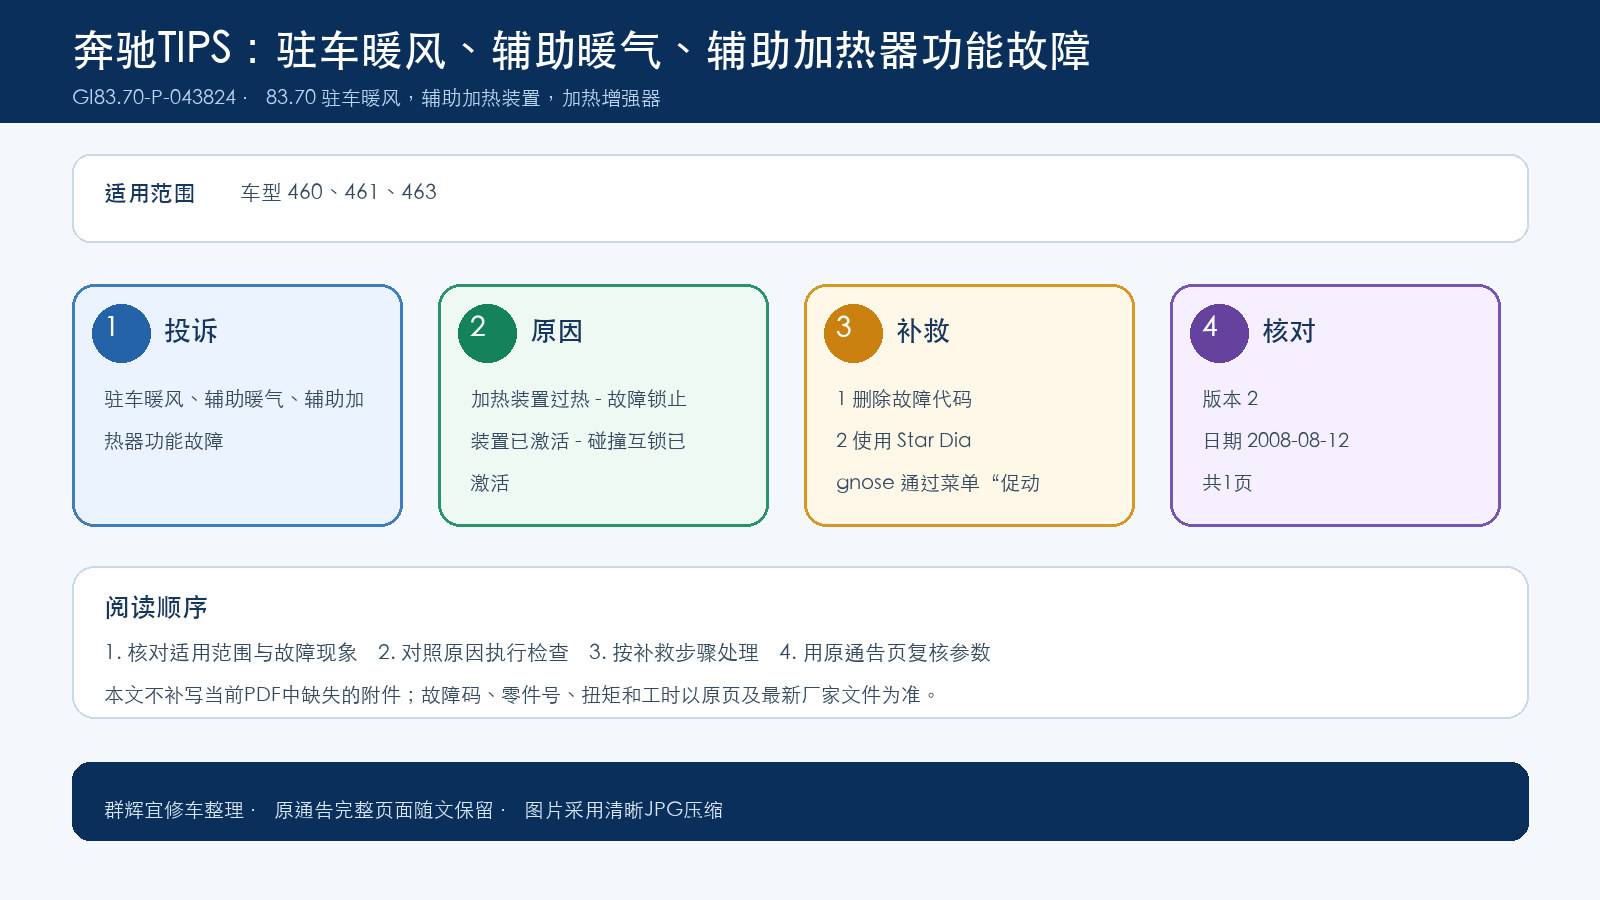Image resolution: width=1600 pixels, height=900 pixels.
Task: Click the text 共1页
Action: click(x=1227, y=483)
